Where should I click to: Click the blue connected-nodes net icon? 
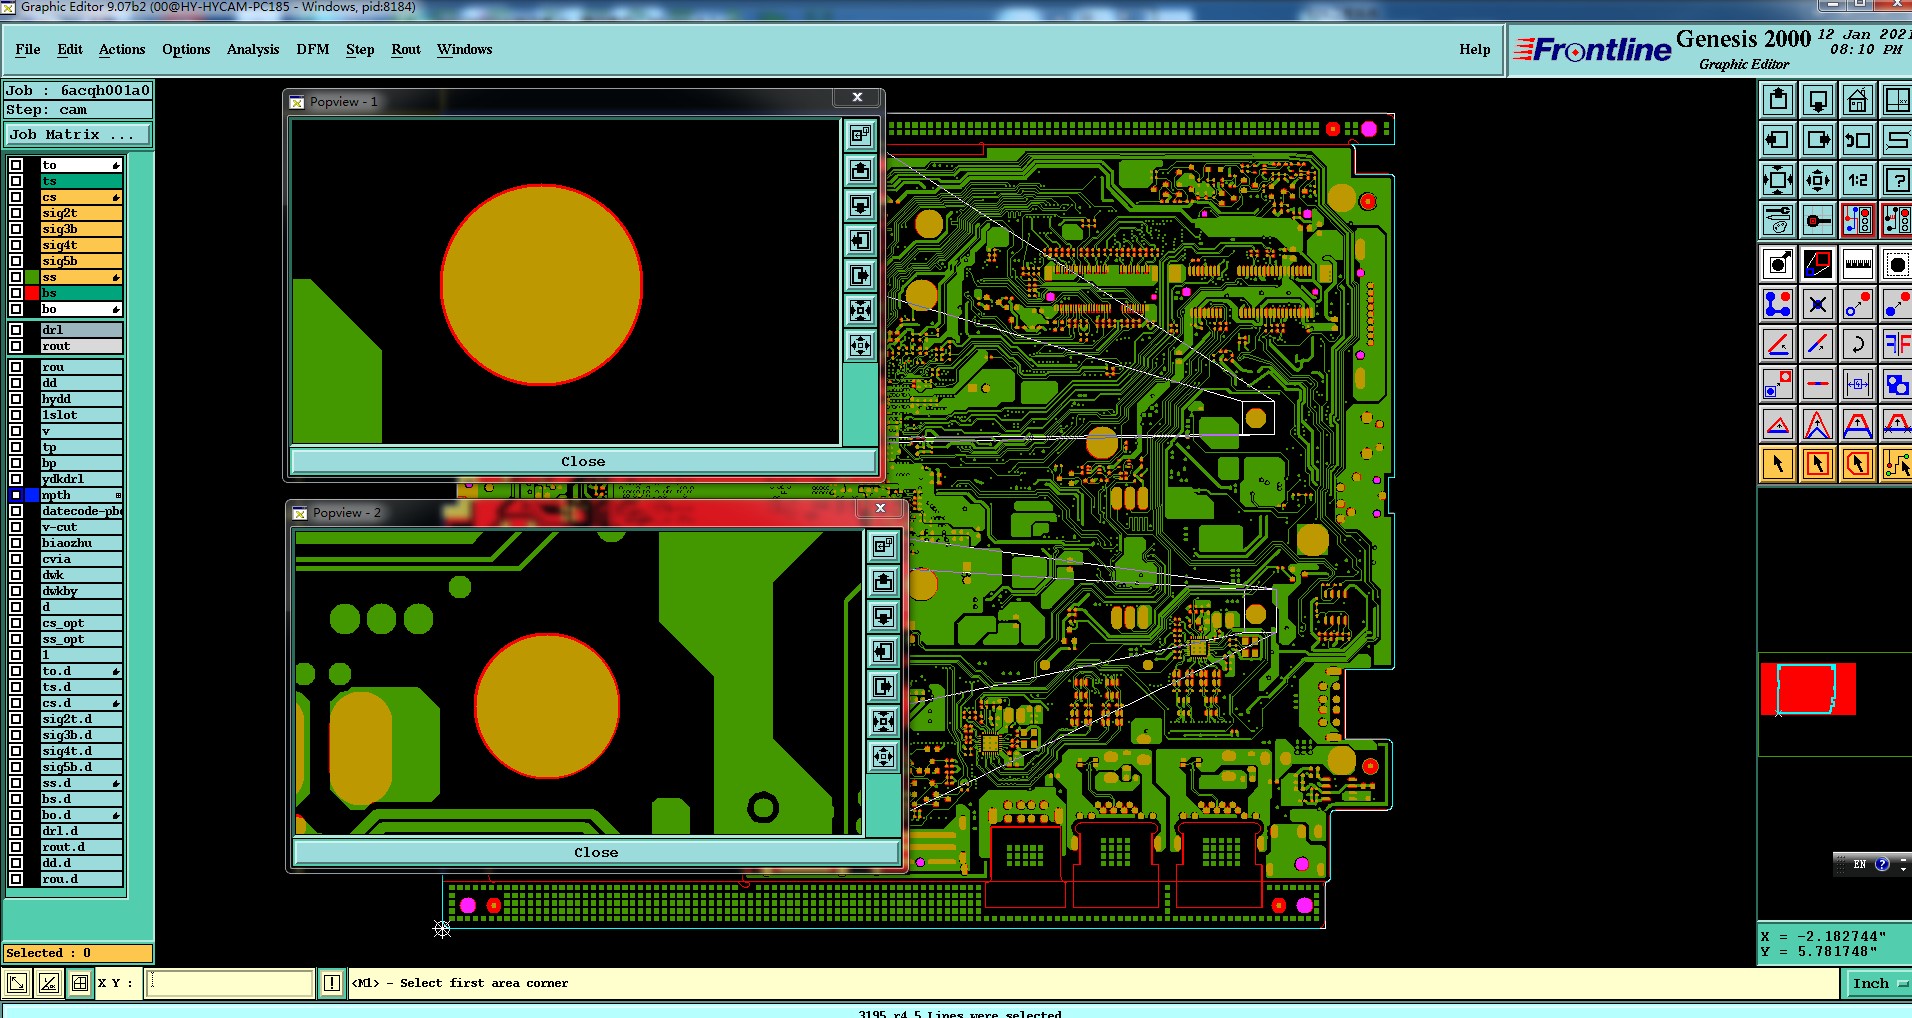(x=1778, y=304)
